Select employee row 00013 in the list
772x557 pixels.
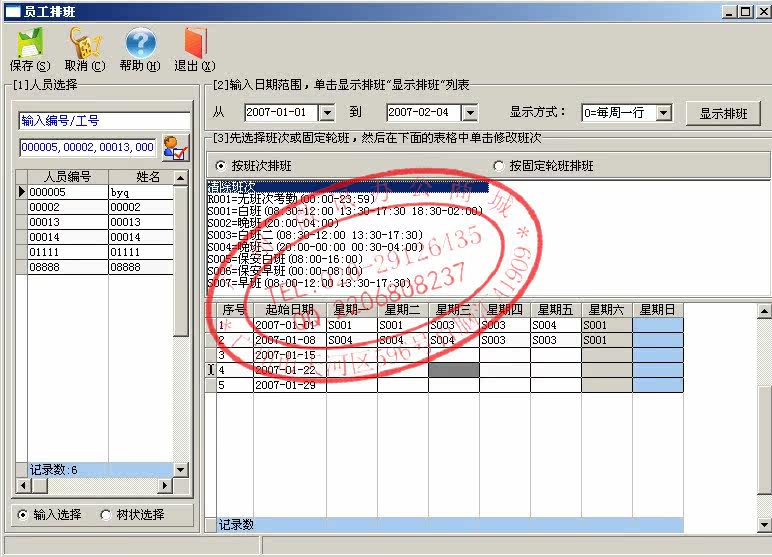click(x=60, y=222)
